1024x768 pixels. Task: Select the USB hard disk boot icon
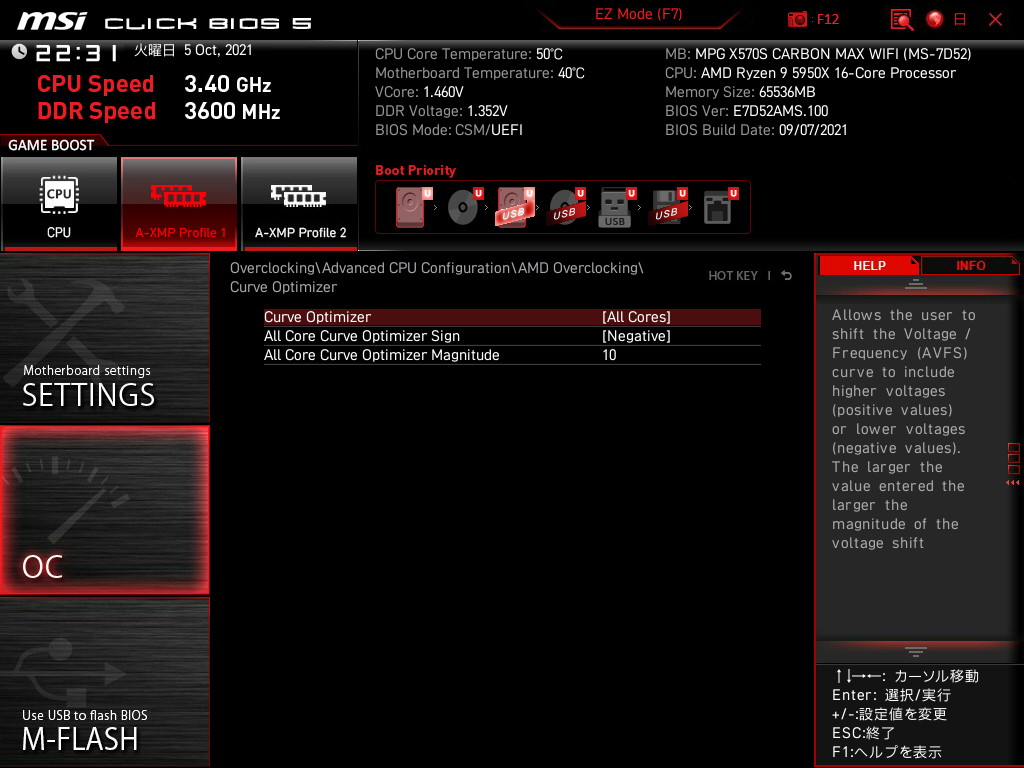515,207
